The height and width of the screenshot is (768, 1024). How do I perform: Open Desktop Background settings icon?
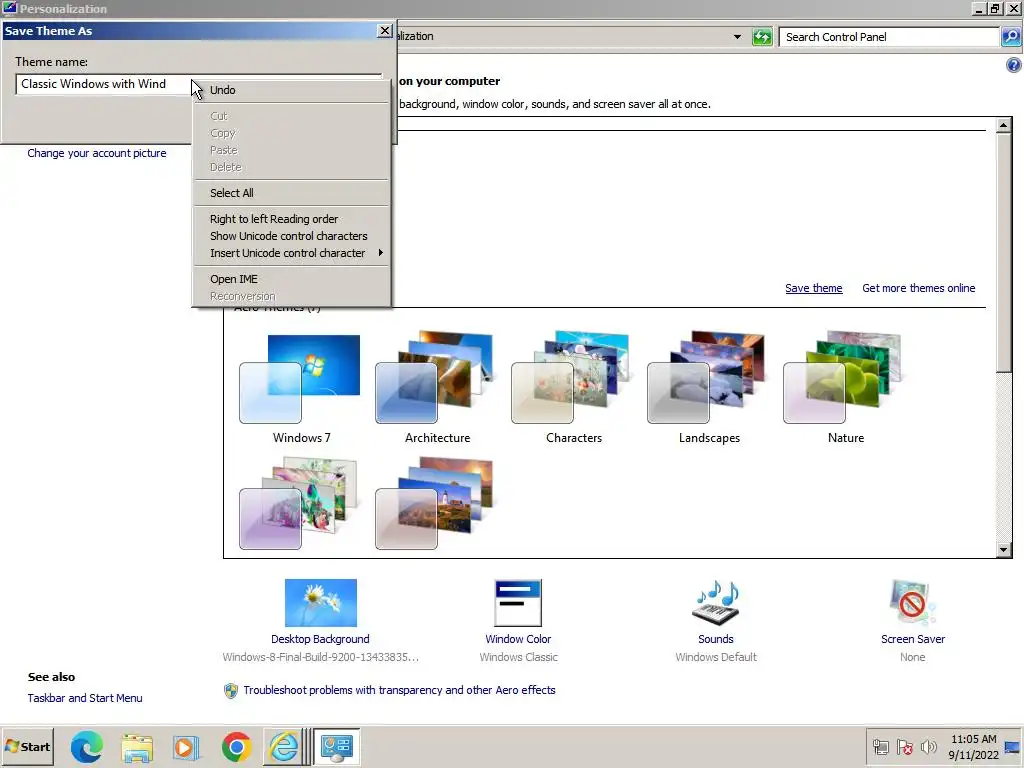coord(320,603)
